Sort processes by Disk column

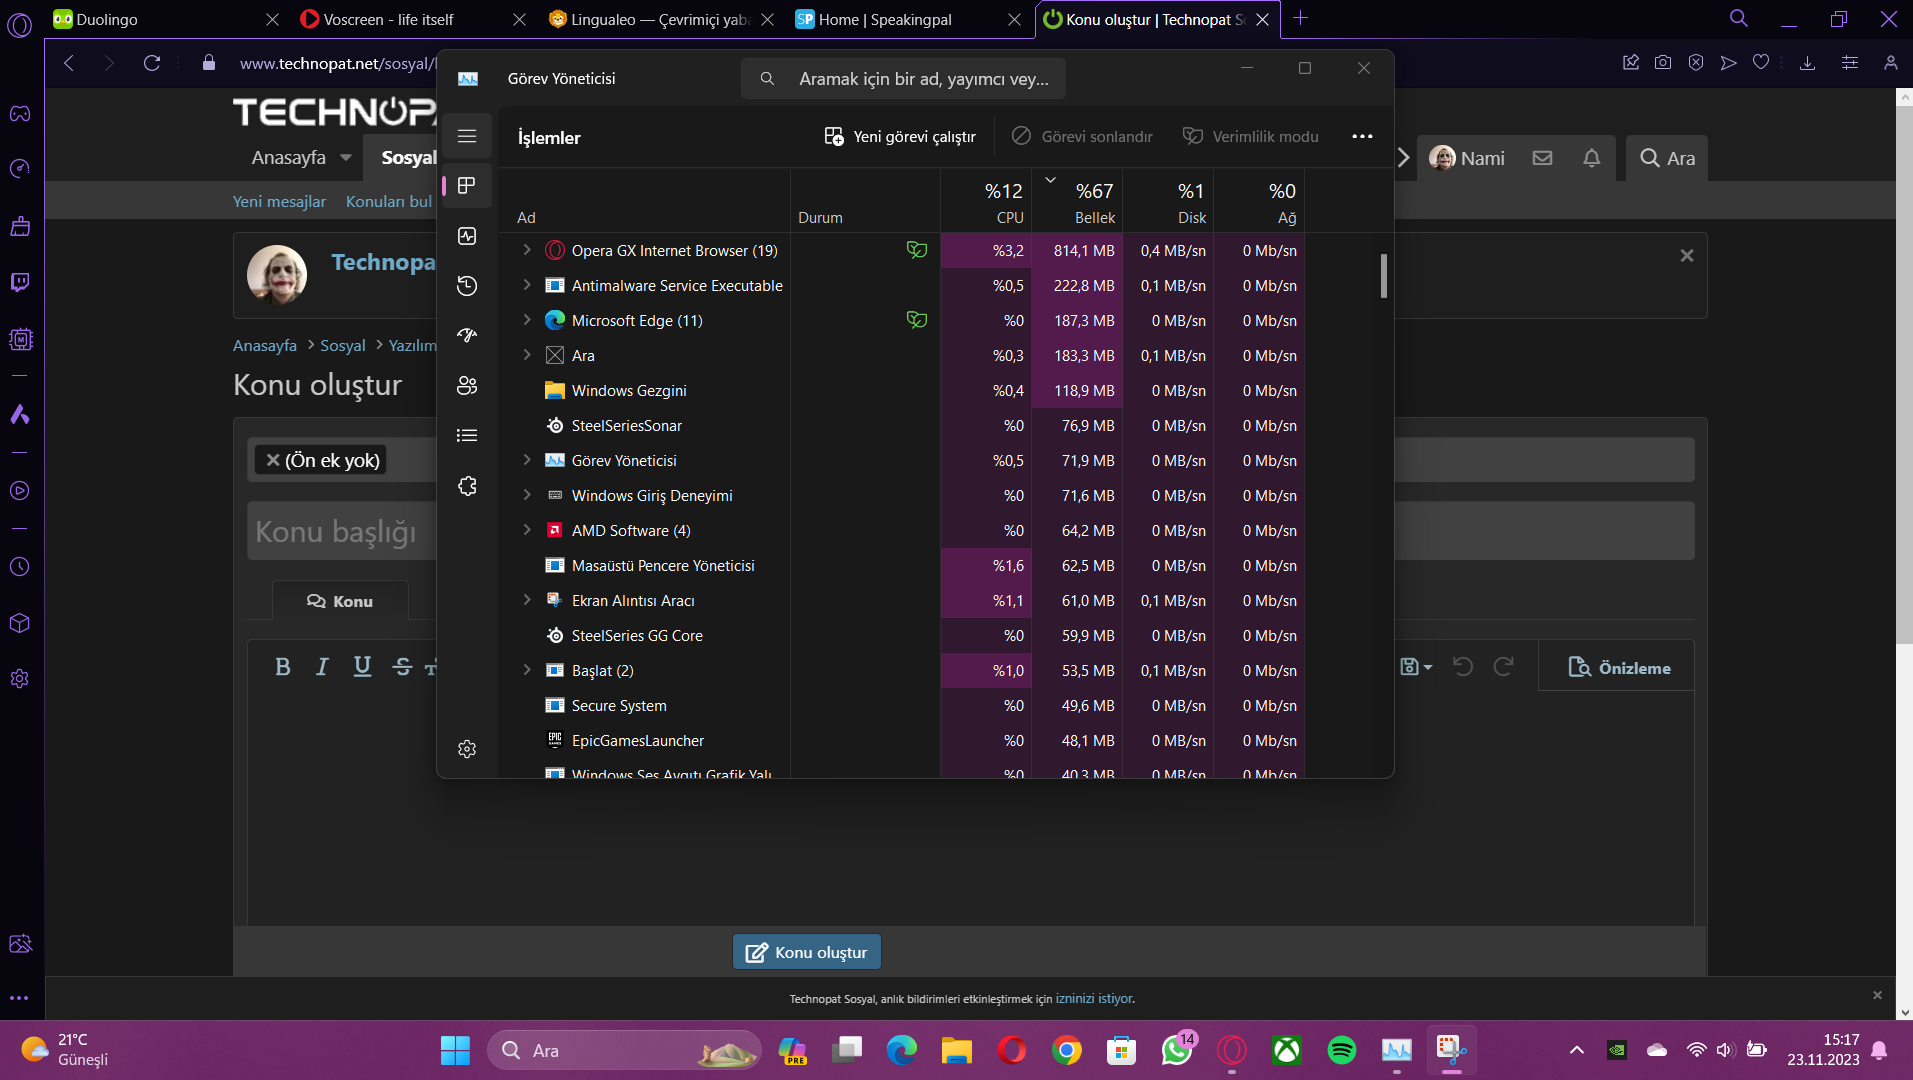click(1168, 201)
